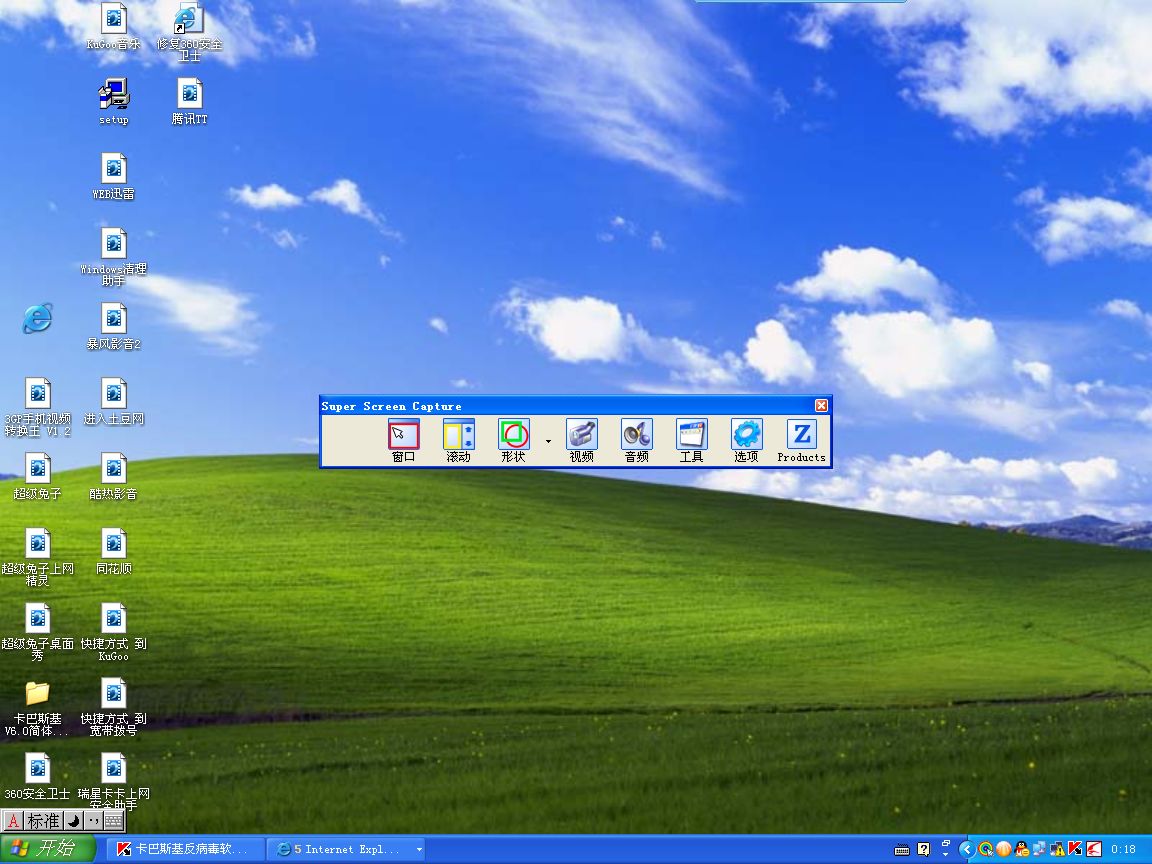The width and height of the screenshot is (1152, 864).
Task: Click the rainbow circle tray icon
Action: point(986,849)
